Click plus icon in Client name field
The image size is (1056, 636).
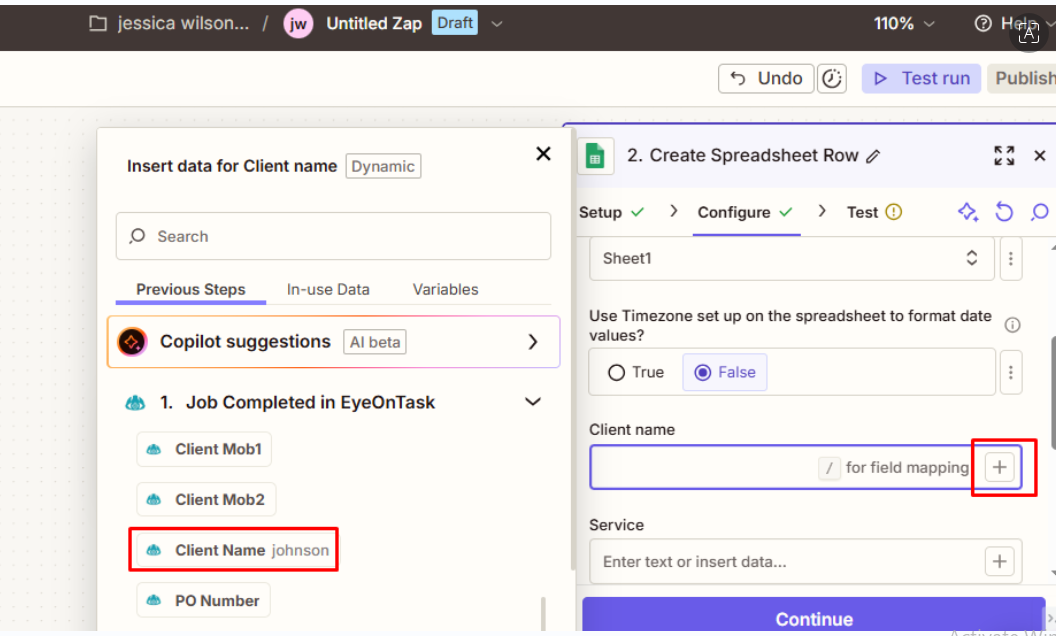click(999, 467)
